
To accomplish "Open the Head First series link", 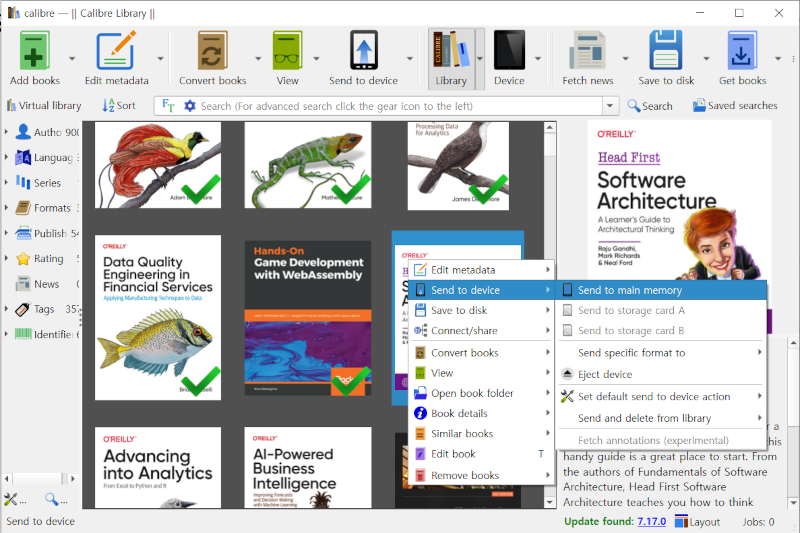I will (x=629, y=157).
